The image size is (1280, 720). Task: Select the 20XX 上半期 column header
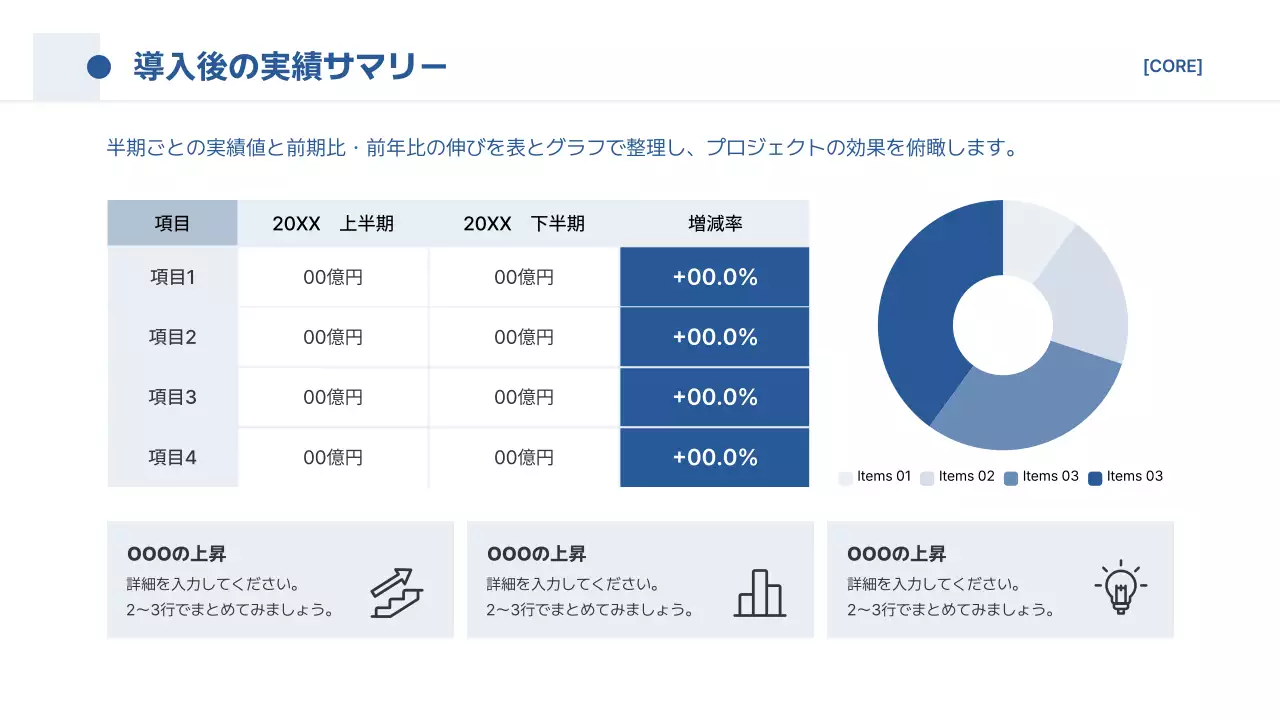[333, 223]
